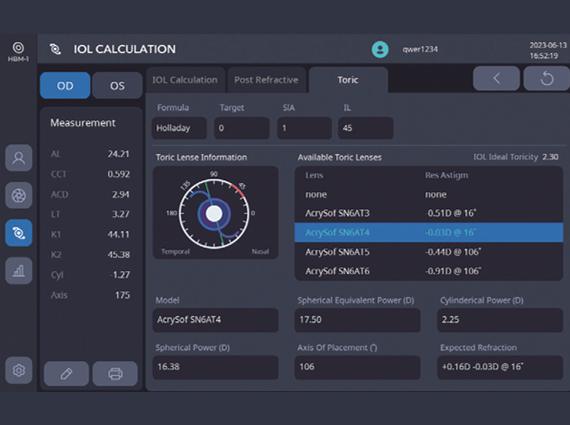Screen dimensions: 570x425
Task: Select the AcrySof SN6AT4 lens row
Action: [x=429, y=233]
